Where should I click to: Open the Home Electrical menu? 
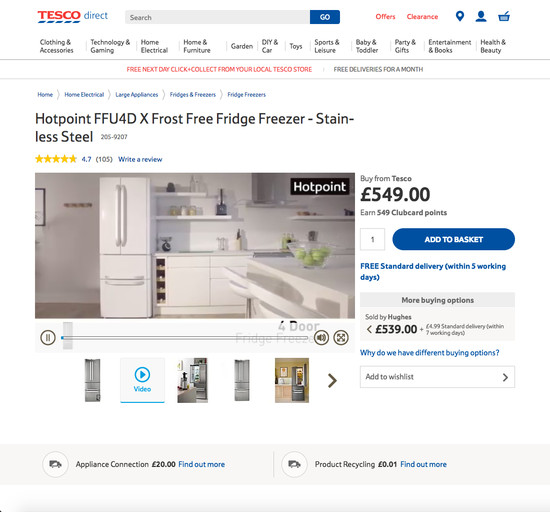154,46
